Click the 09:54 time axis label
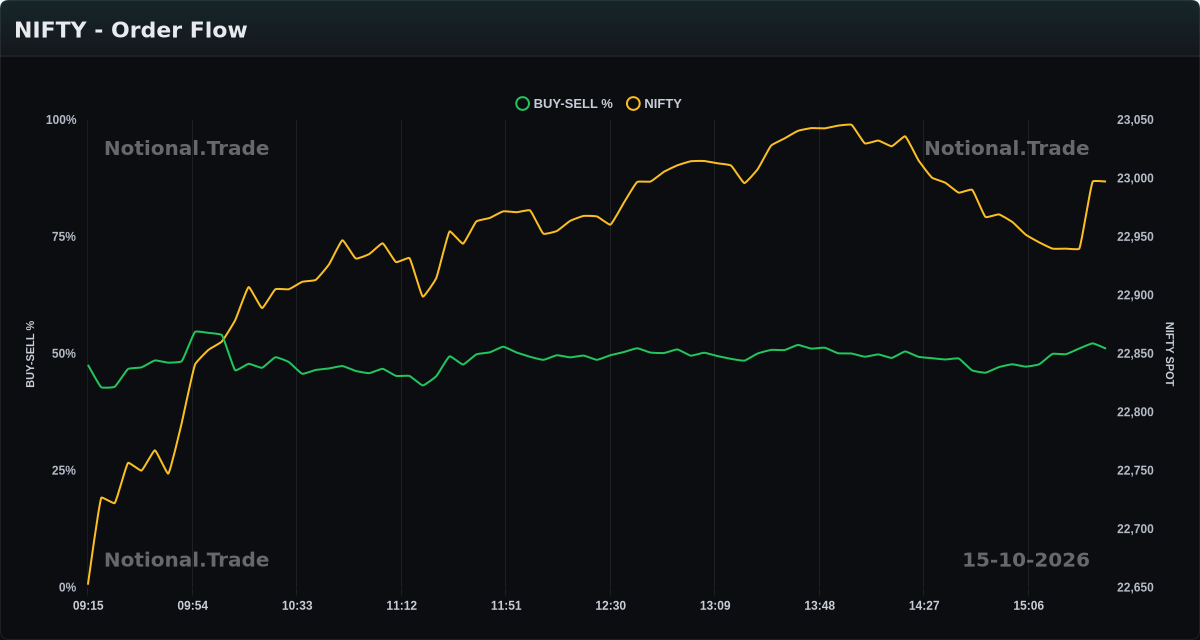The image size is (1200, 640). click(x=193, y=606)
